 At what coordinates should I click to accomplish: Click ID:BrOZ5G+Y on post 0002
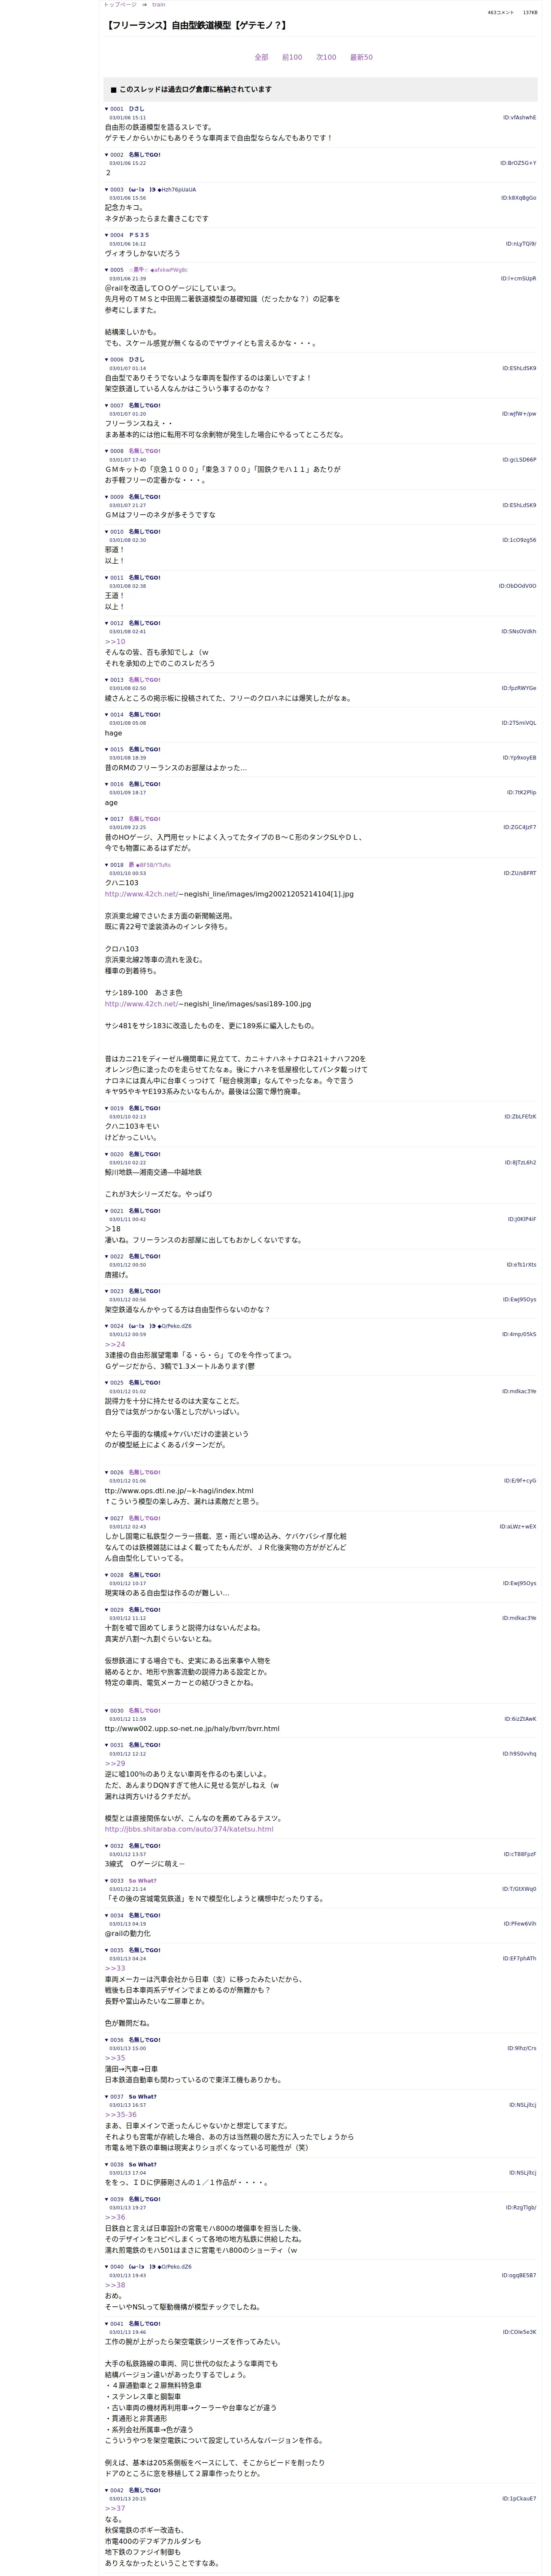point(518,163)
